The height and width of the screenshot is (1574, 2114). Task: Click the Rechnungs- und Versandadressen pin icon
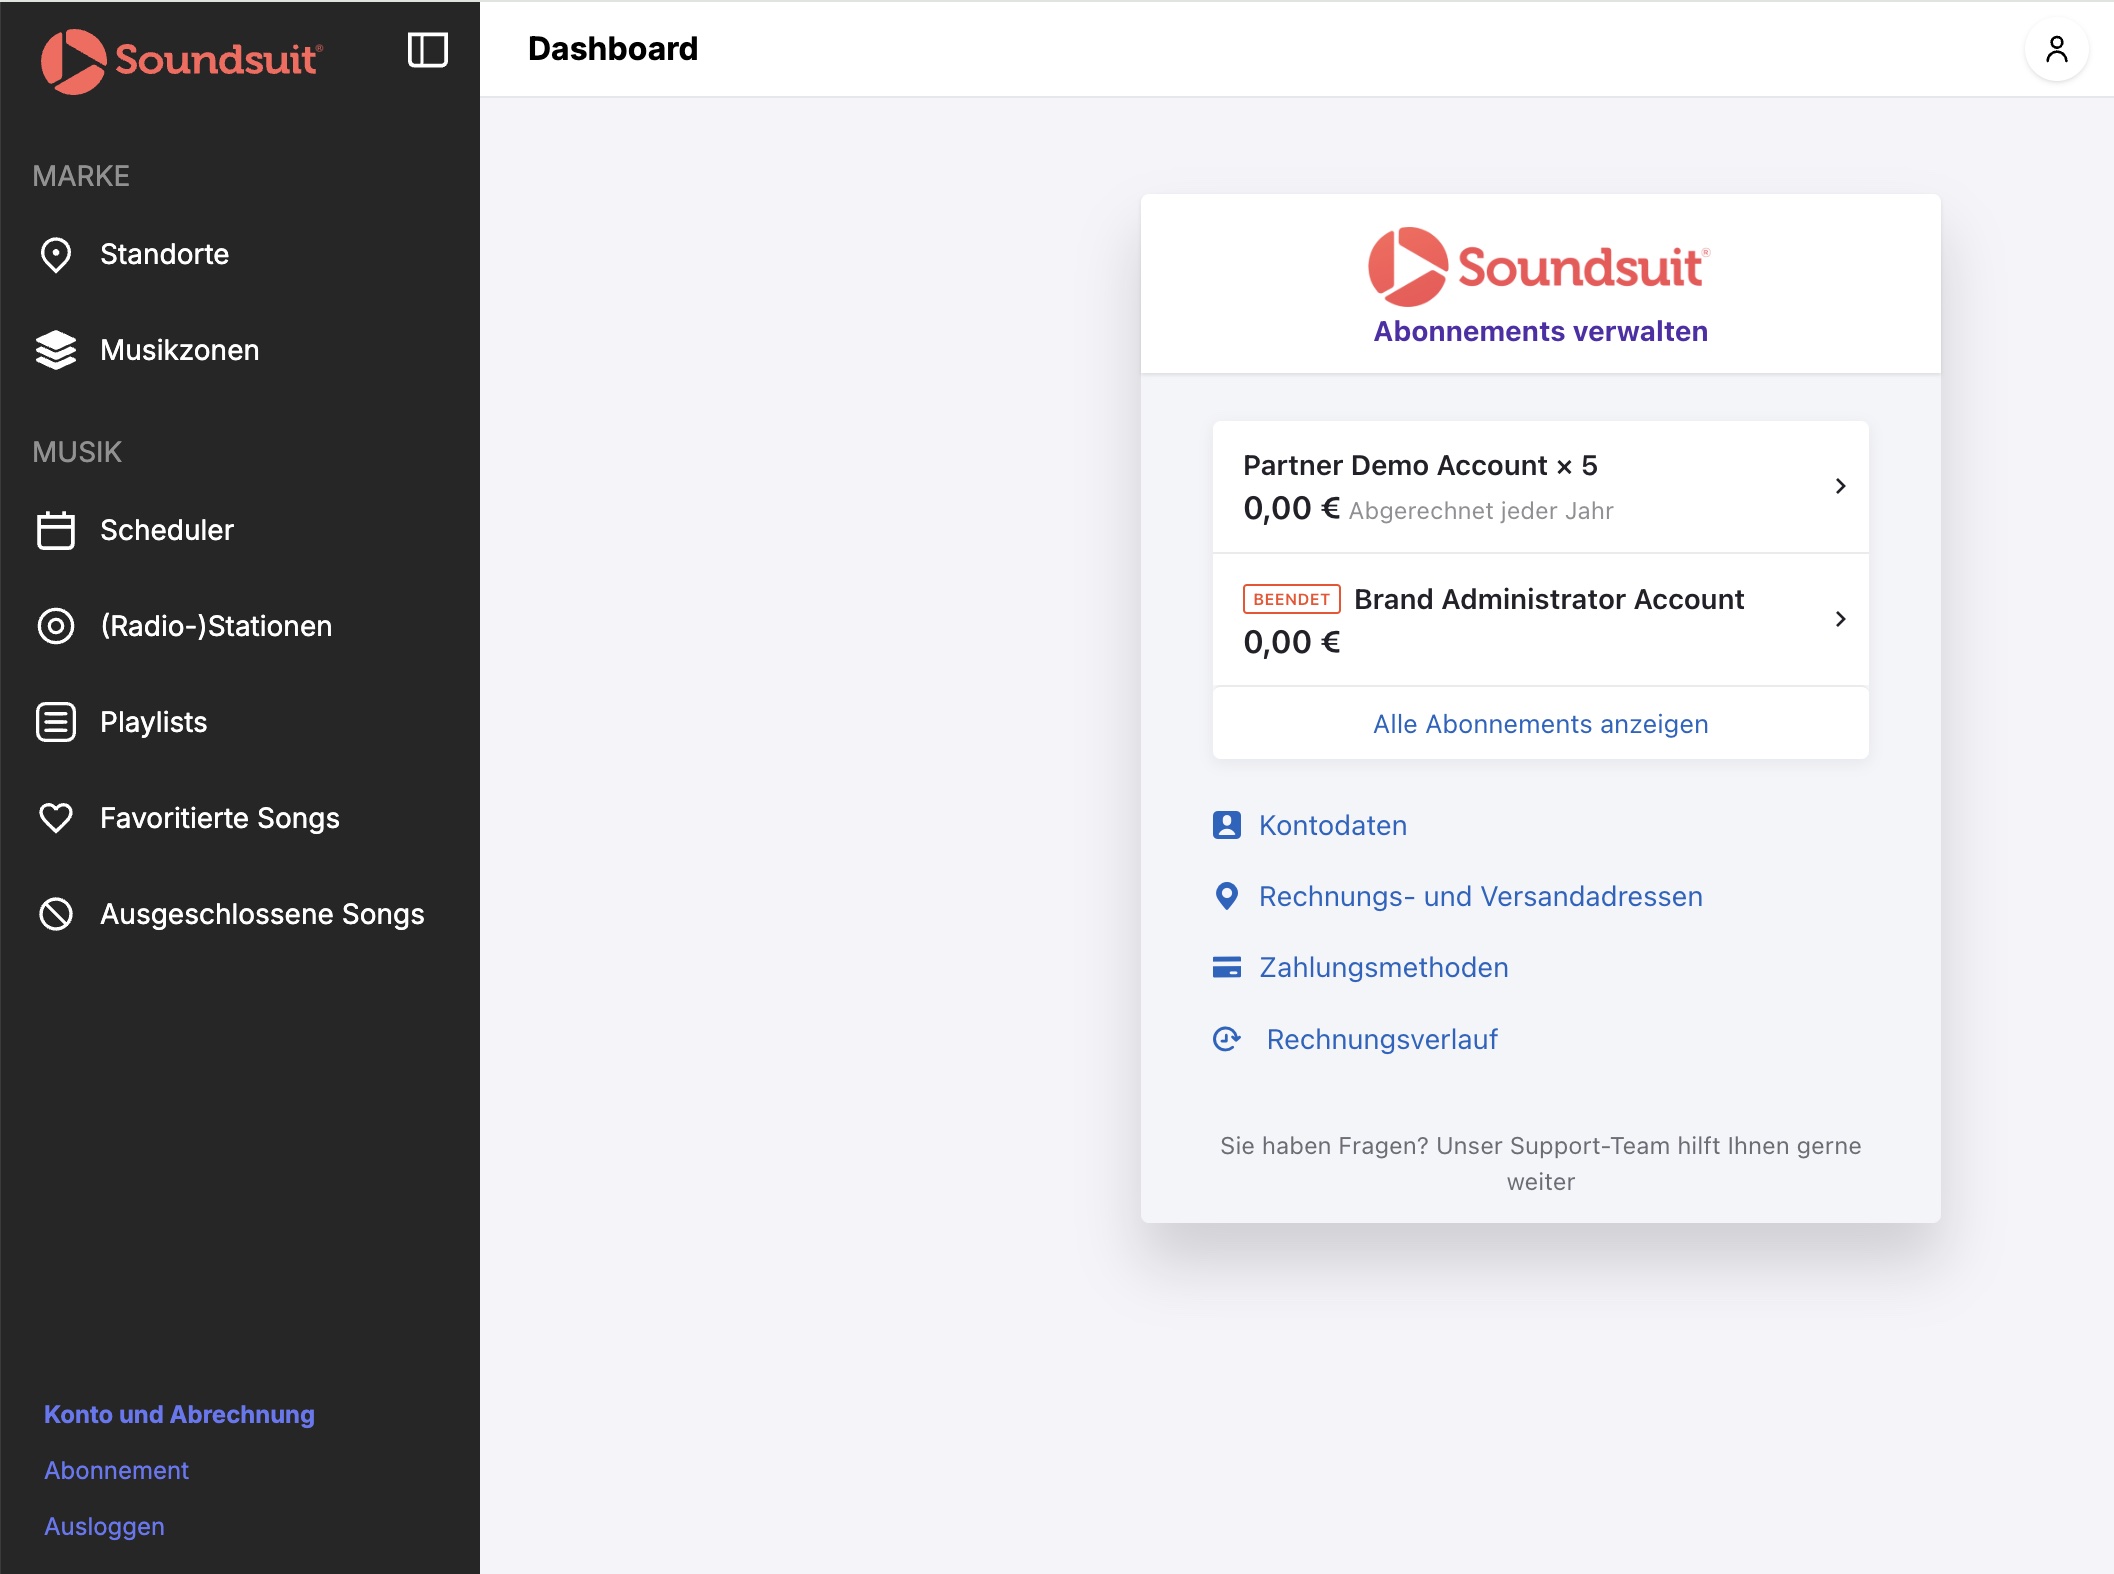coord(1227,896)
